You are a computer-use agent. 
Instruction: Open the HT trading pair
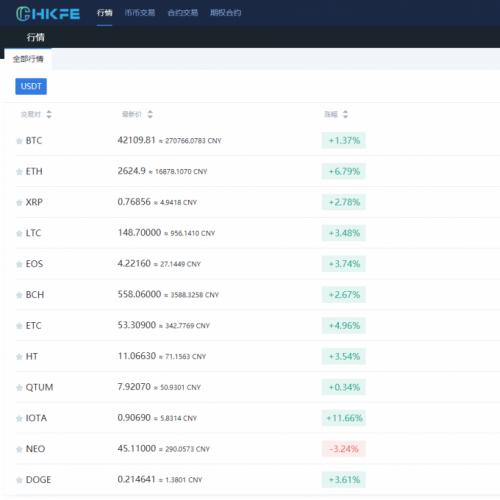[x=32, y=356]
